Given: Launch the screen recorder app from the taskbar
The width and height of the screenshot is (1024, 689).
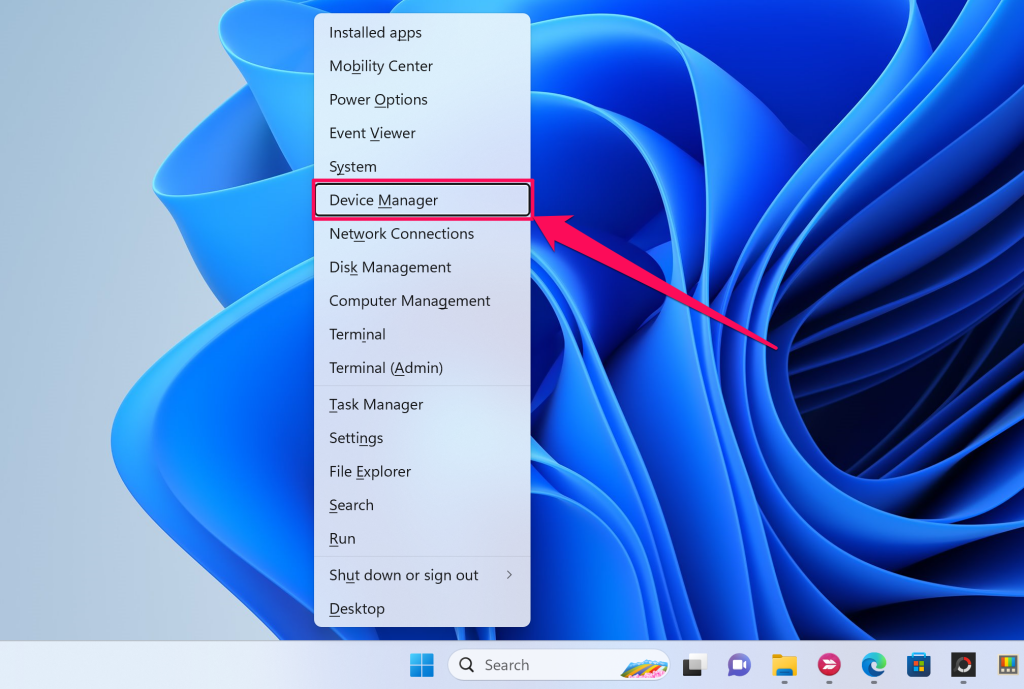Looking at the screenshot, I should pos(962,664).
